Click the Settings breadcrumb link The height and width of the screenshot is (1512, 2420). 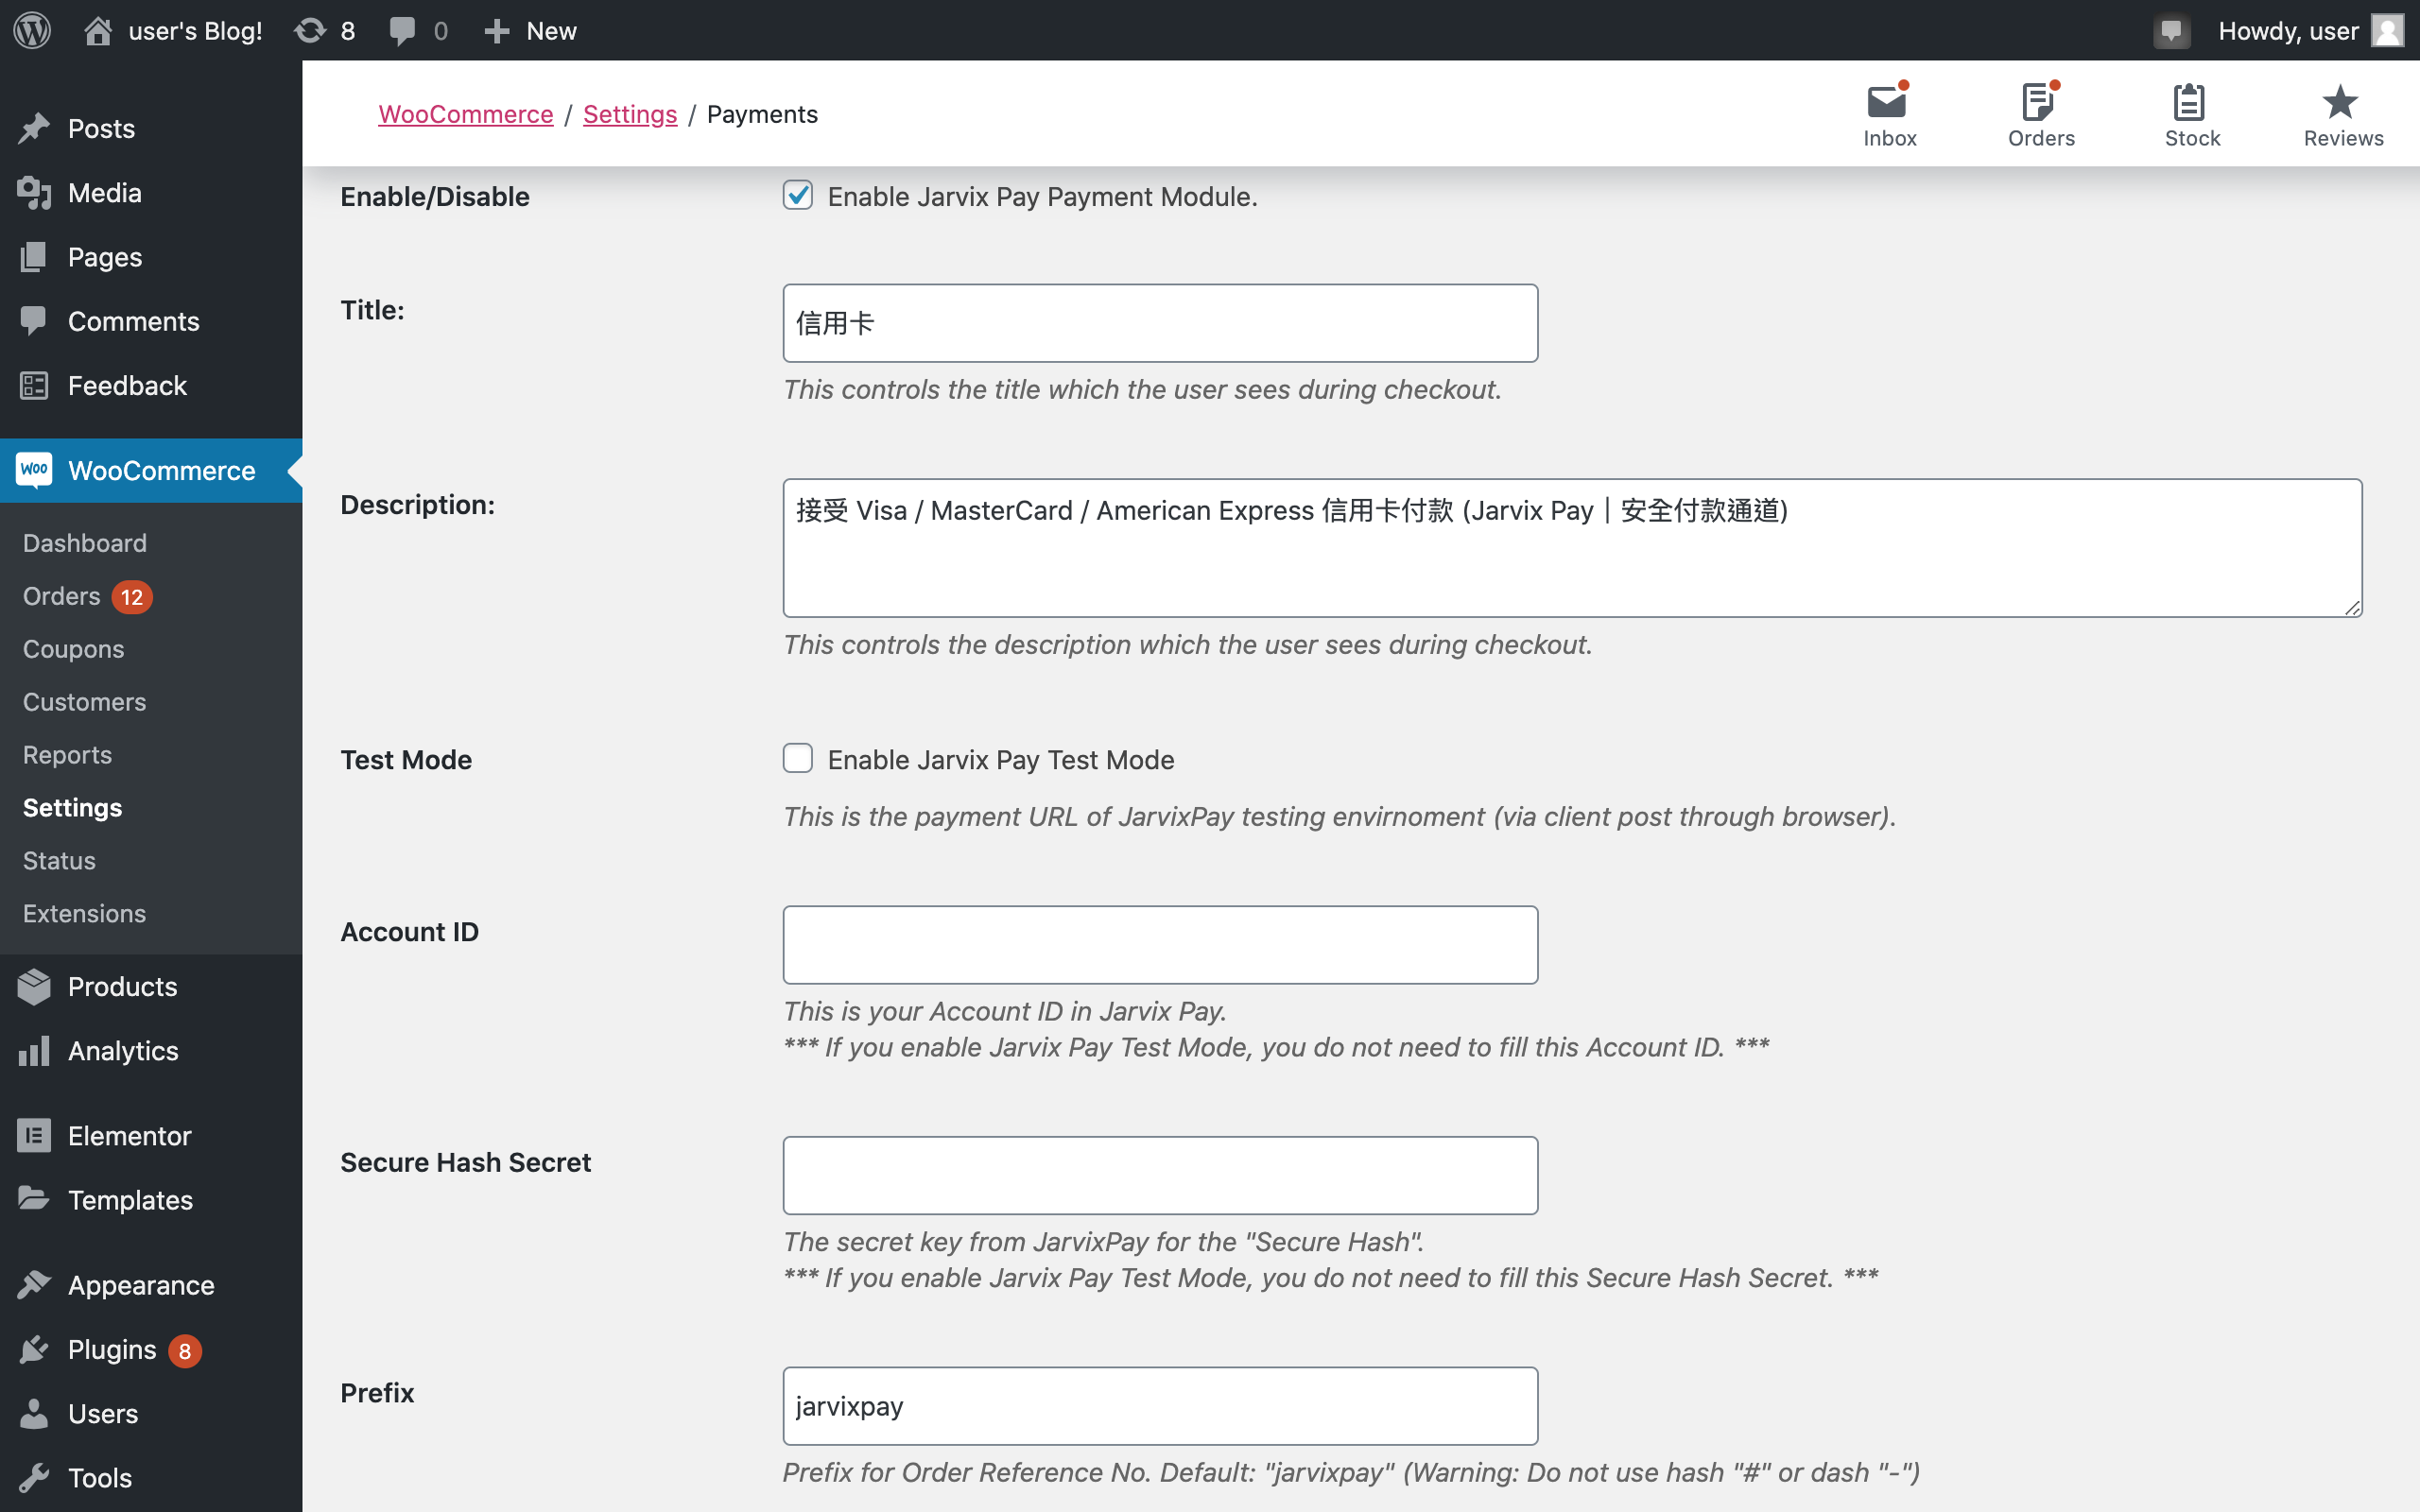(x=629, y=113)
